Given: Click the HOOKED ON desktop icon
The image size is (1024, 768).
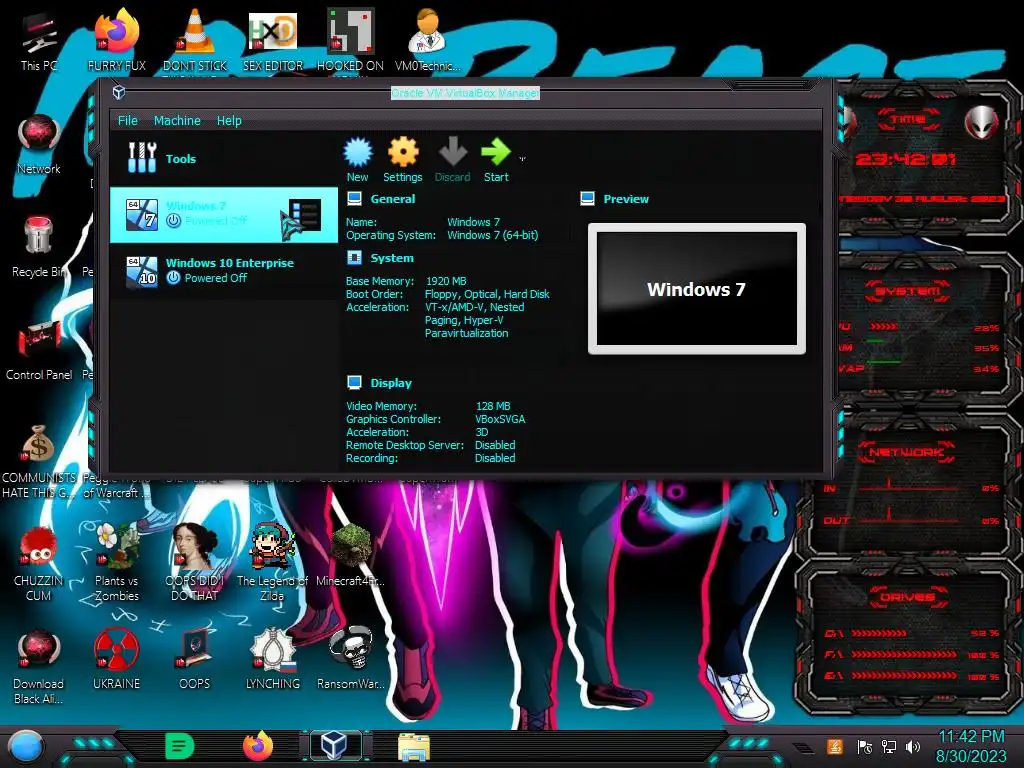Looking at the screenshot, I should 350,40.
